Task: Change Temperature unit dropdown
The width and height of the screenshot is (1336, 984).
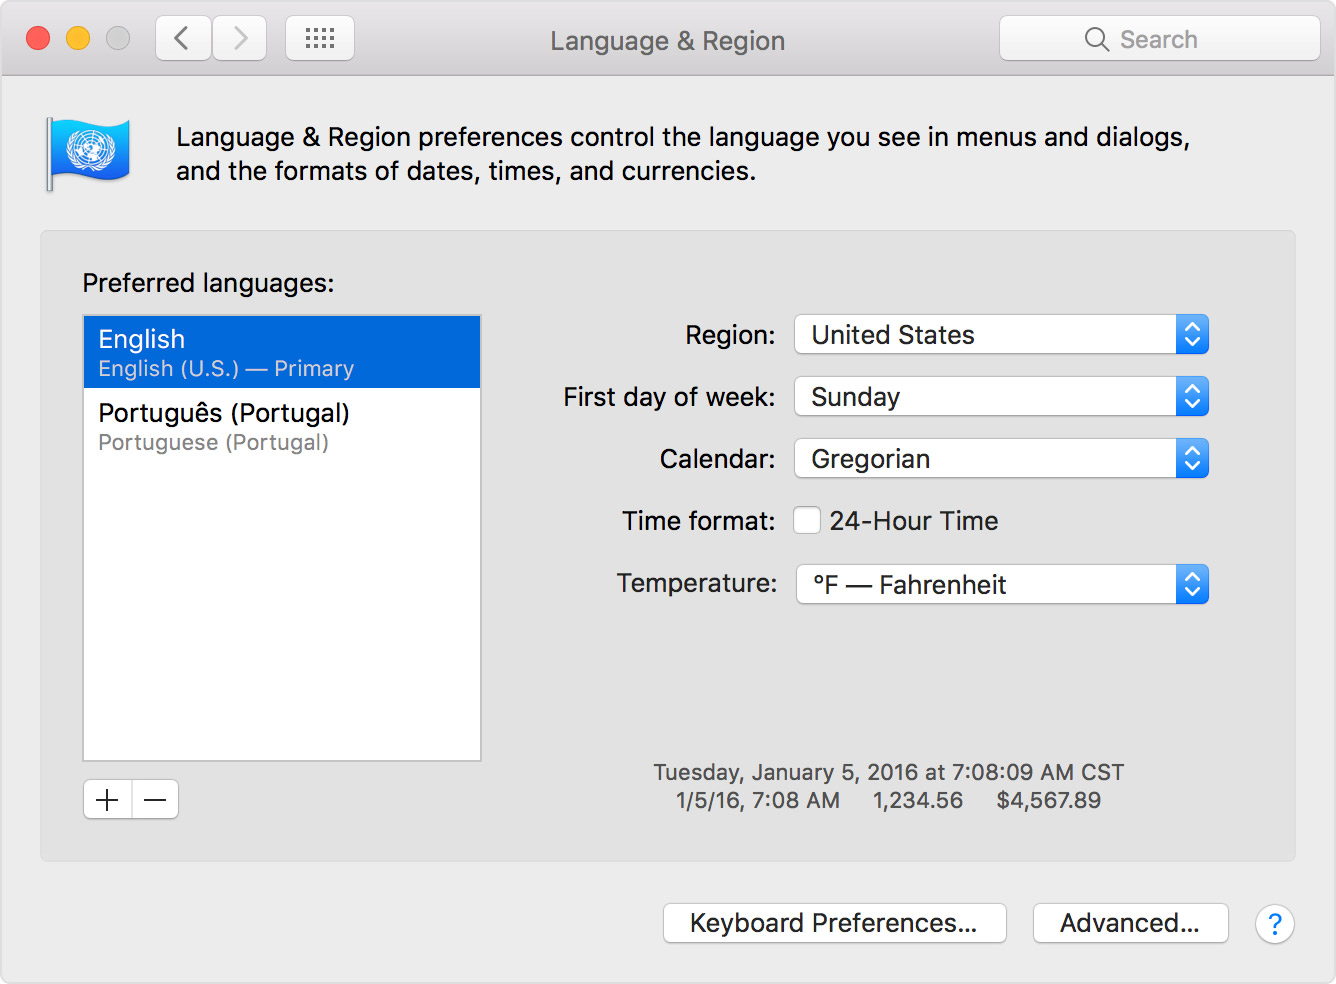Action: (1001, 585)
